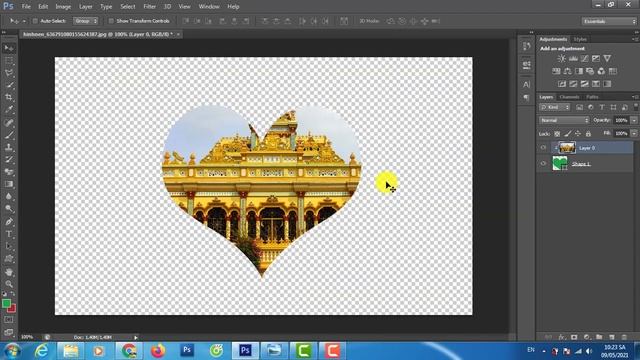Open Chrome from the Windows taskbar
This screenshot has height=360, width=640.
129,351
